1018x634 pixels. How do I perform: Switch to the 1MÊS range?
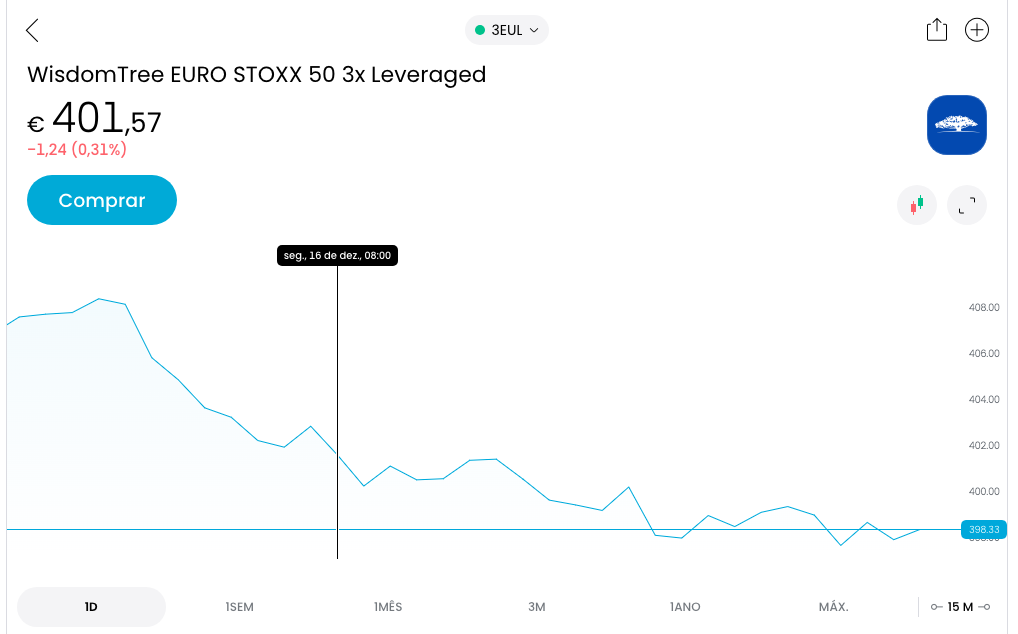(x=388, y=607)
